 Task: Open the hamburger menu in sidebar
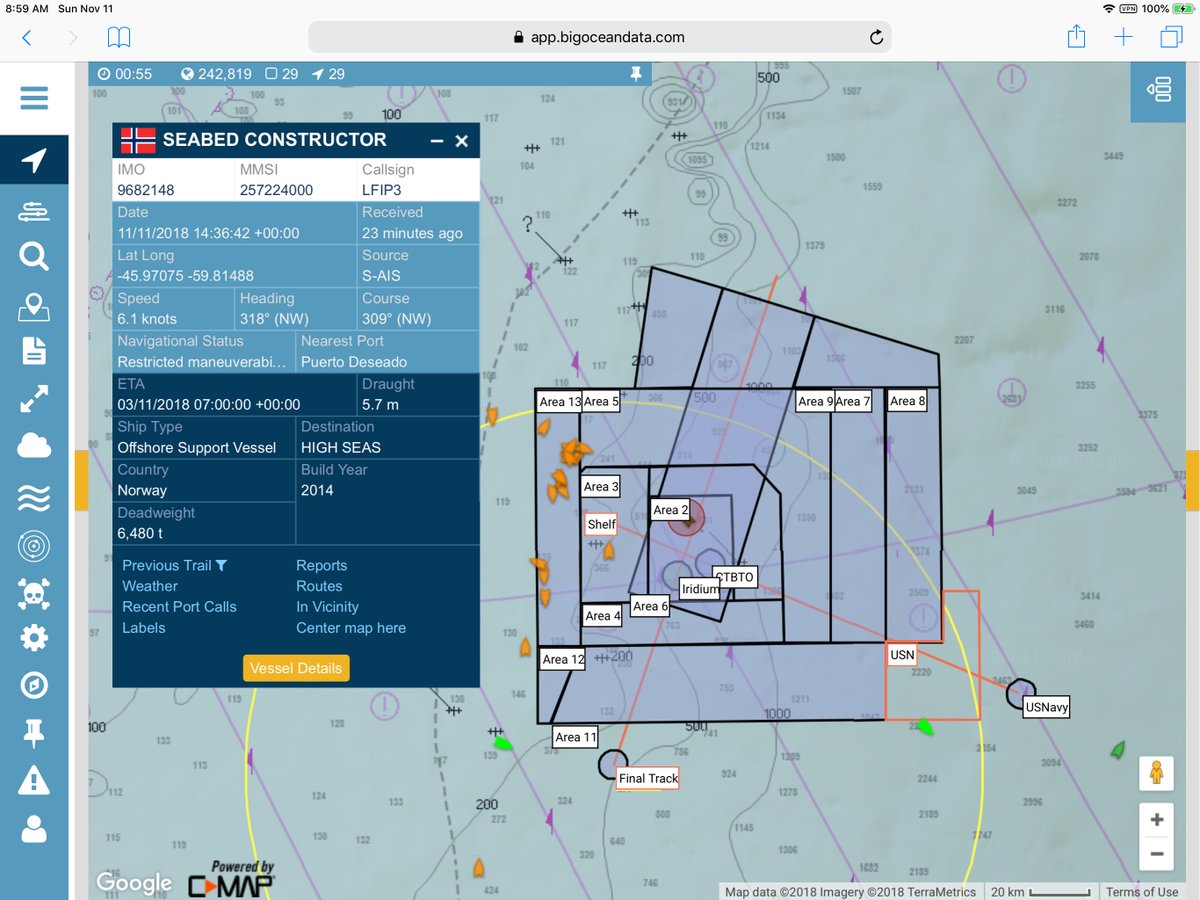pos(34,99)
